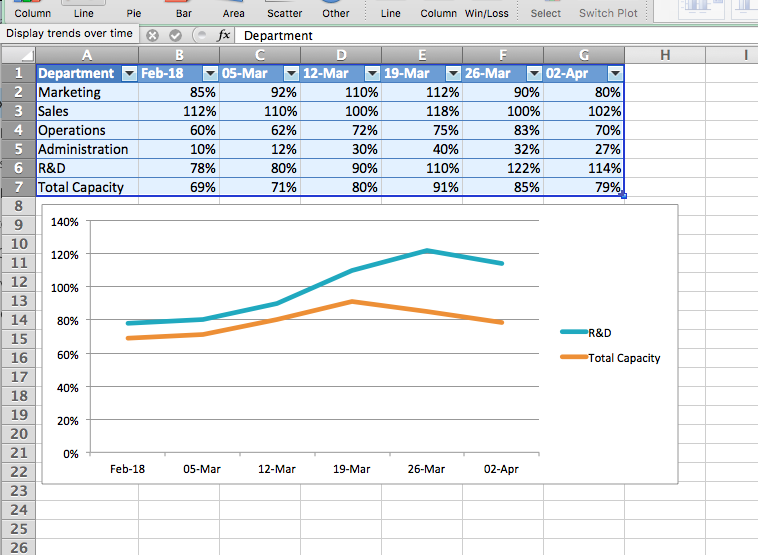Cancel the formula bar entry

(152, 35)
